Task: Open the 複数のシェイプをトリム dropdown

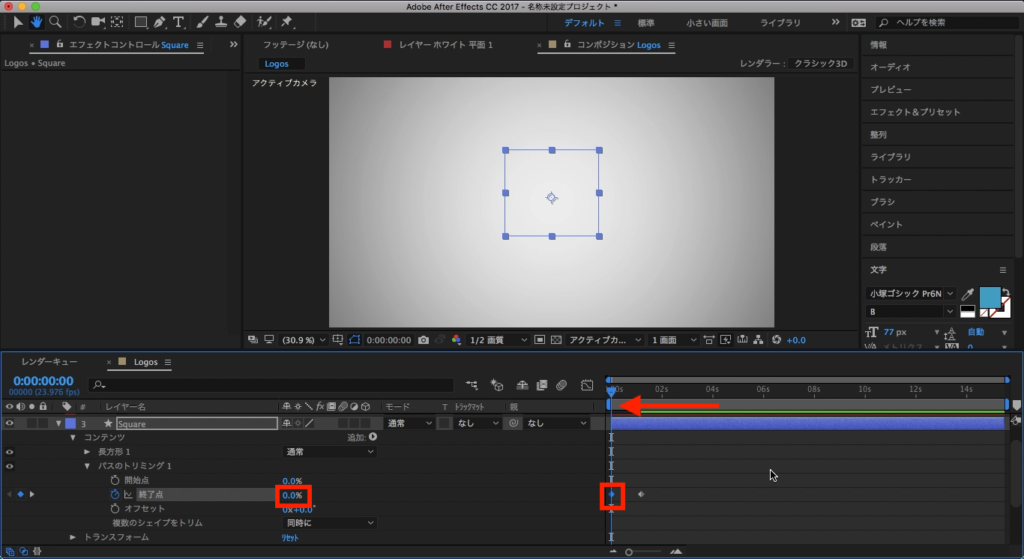Action: (330, 523)
